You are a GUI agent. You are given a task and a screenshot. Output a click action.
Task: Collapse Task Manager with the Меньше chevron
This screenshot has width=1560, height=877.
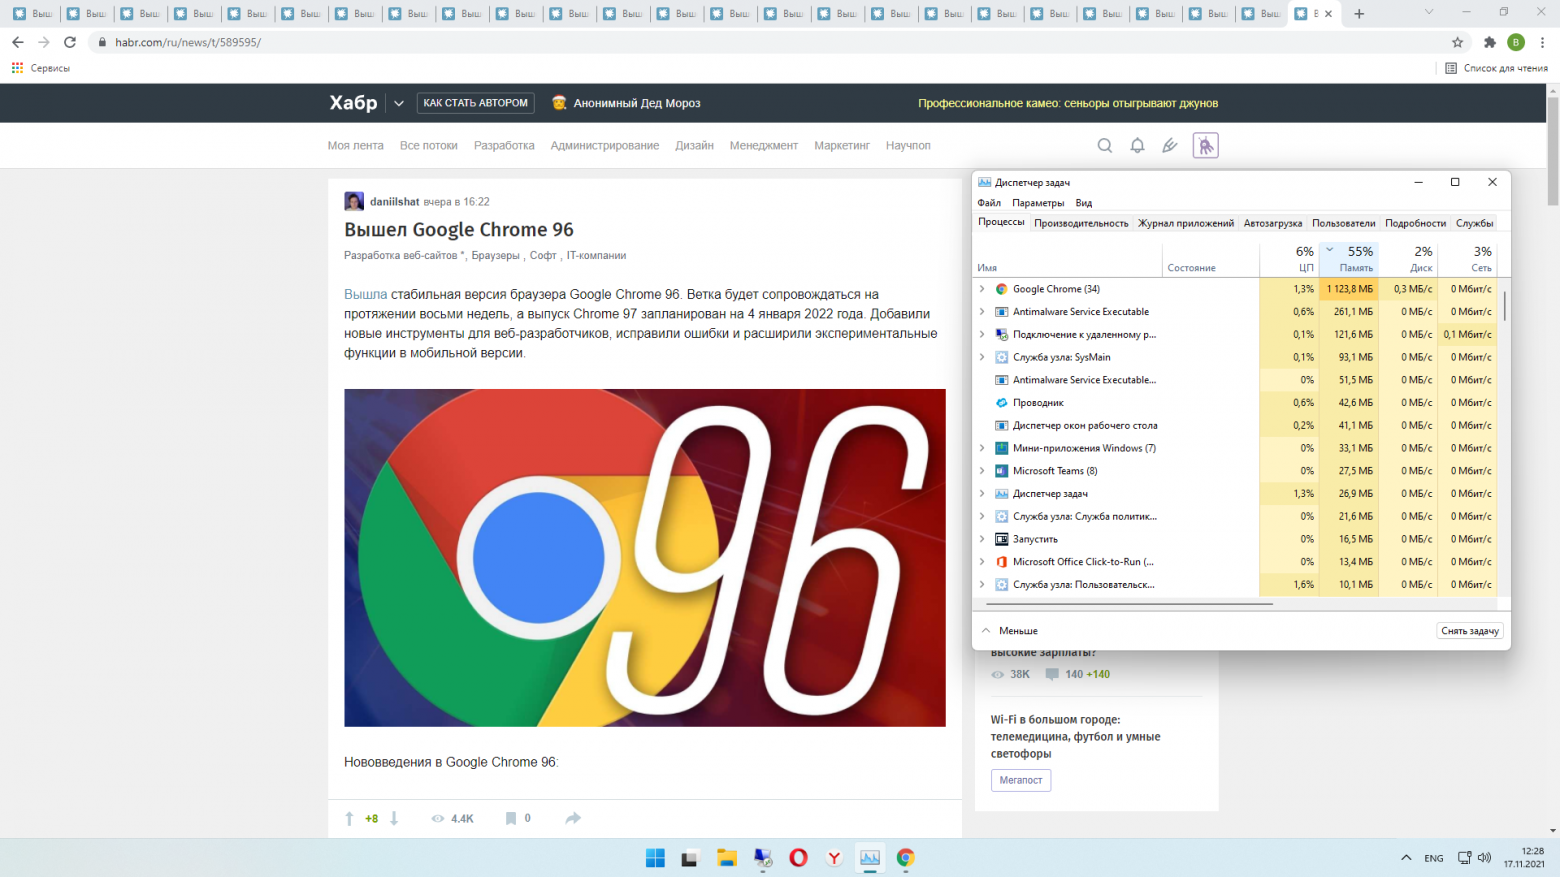pyautogui.click(x=987, y=631)
